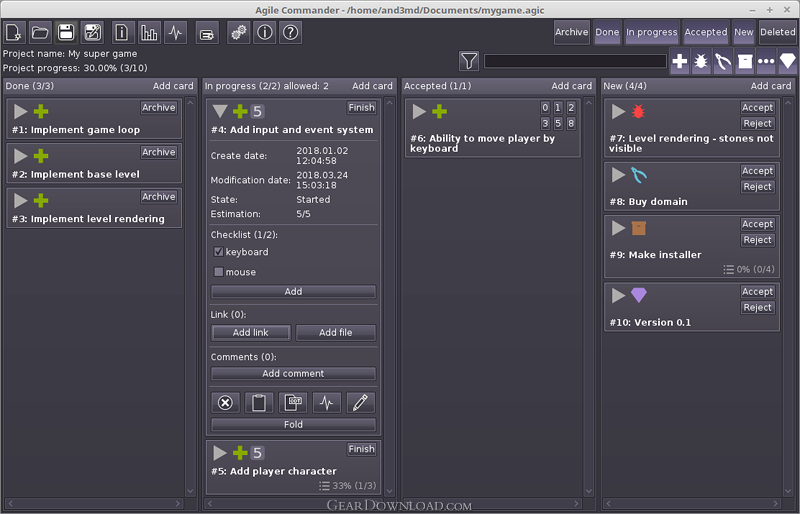
Task: Edit card #4 with pencil icon
Action: (x=360, y=403)
